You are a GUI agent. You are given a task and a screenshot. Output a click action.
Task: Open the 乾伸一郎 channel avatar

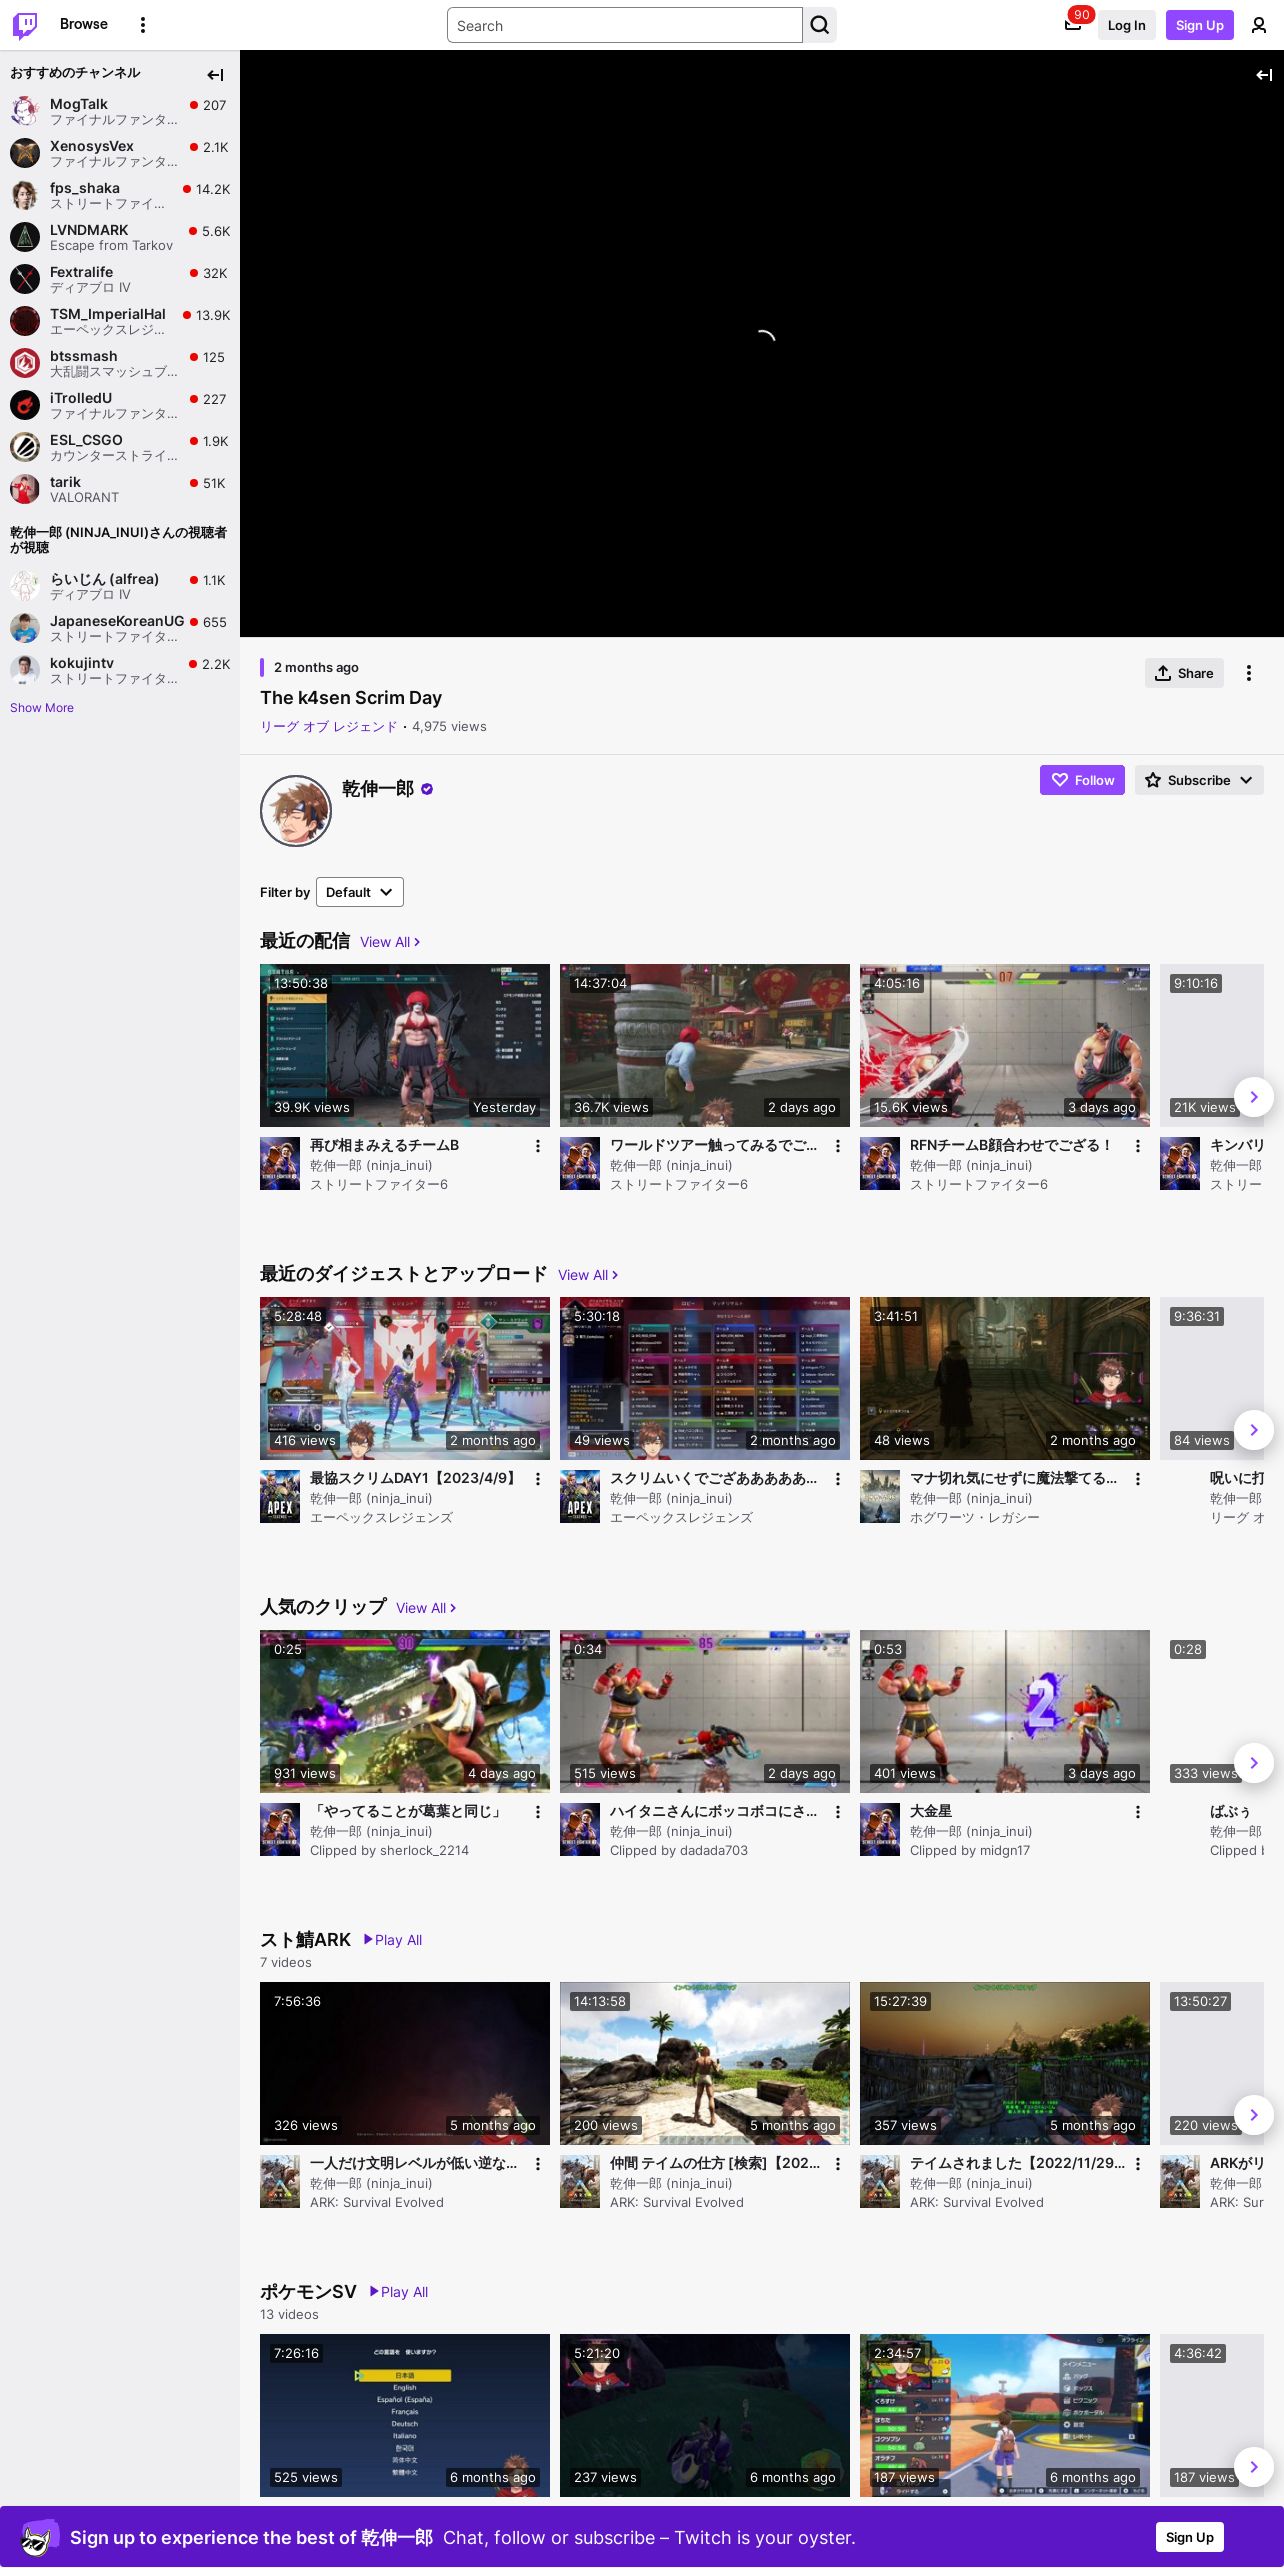(x=296, y=811)
